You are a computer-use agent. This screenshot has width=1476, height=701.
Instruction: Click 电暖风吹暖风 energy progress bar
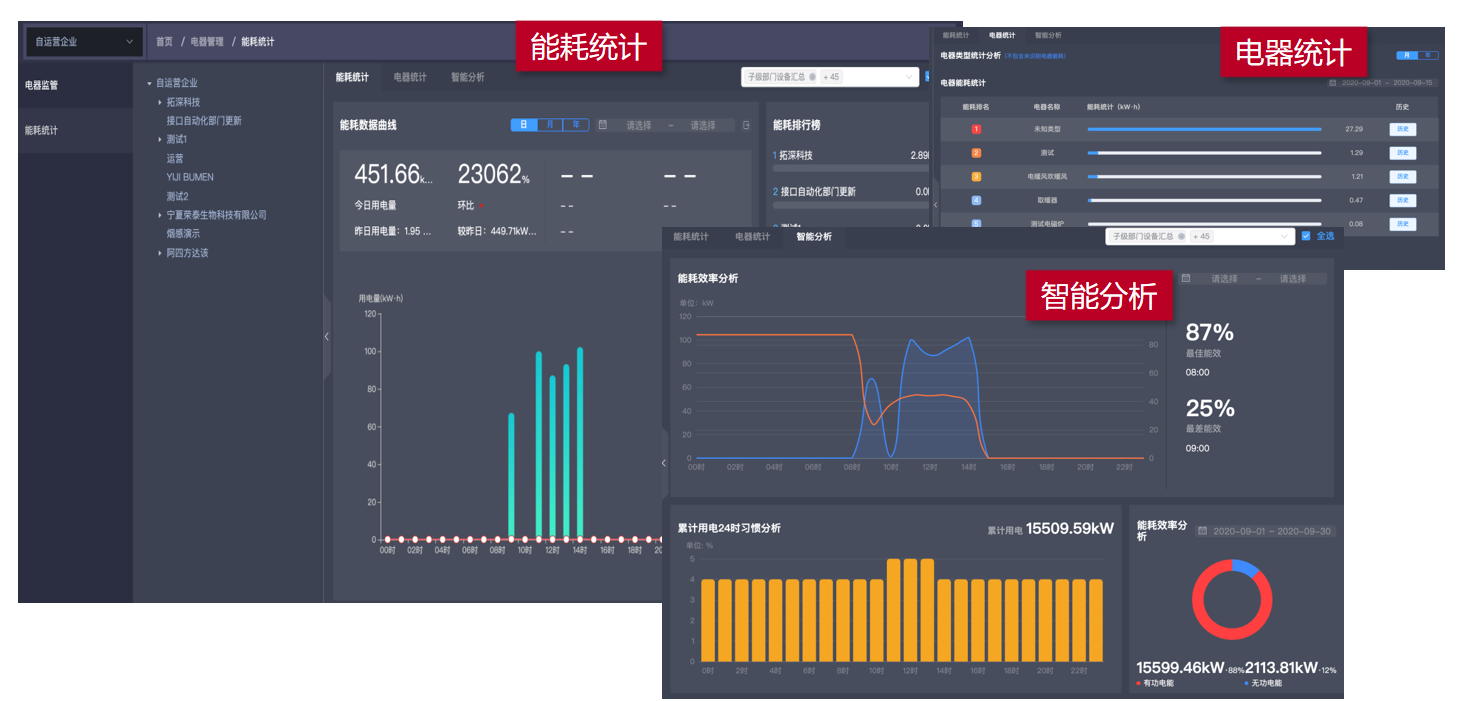pyautogui.click(x=1204, y=177)
